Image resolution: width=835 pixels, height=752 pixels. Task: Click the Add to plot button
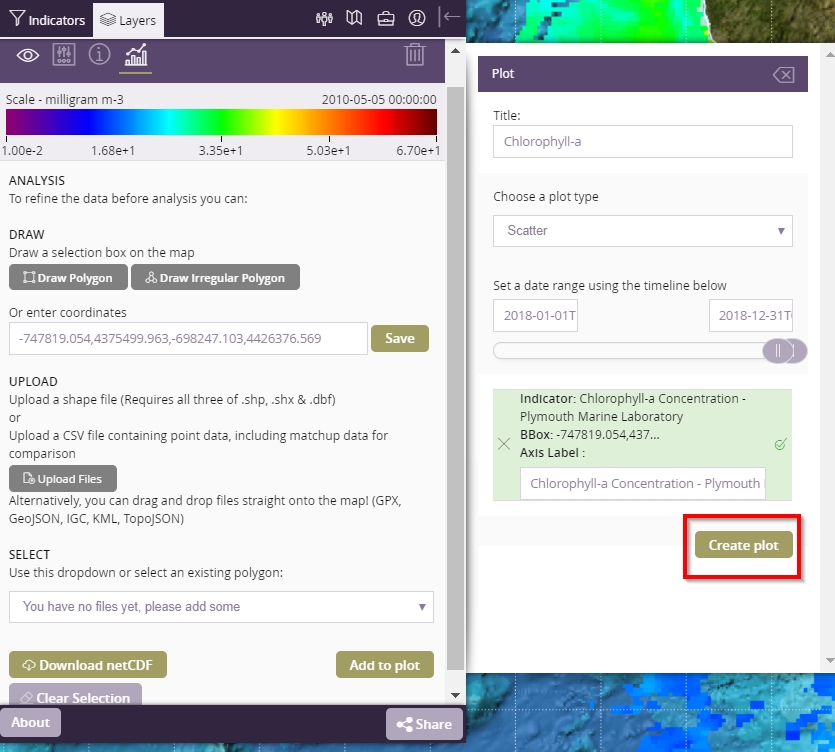pos(385,665)
